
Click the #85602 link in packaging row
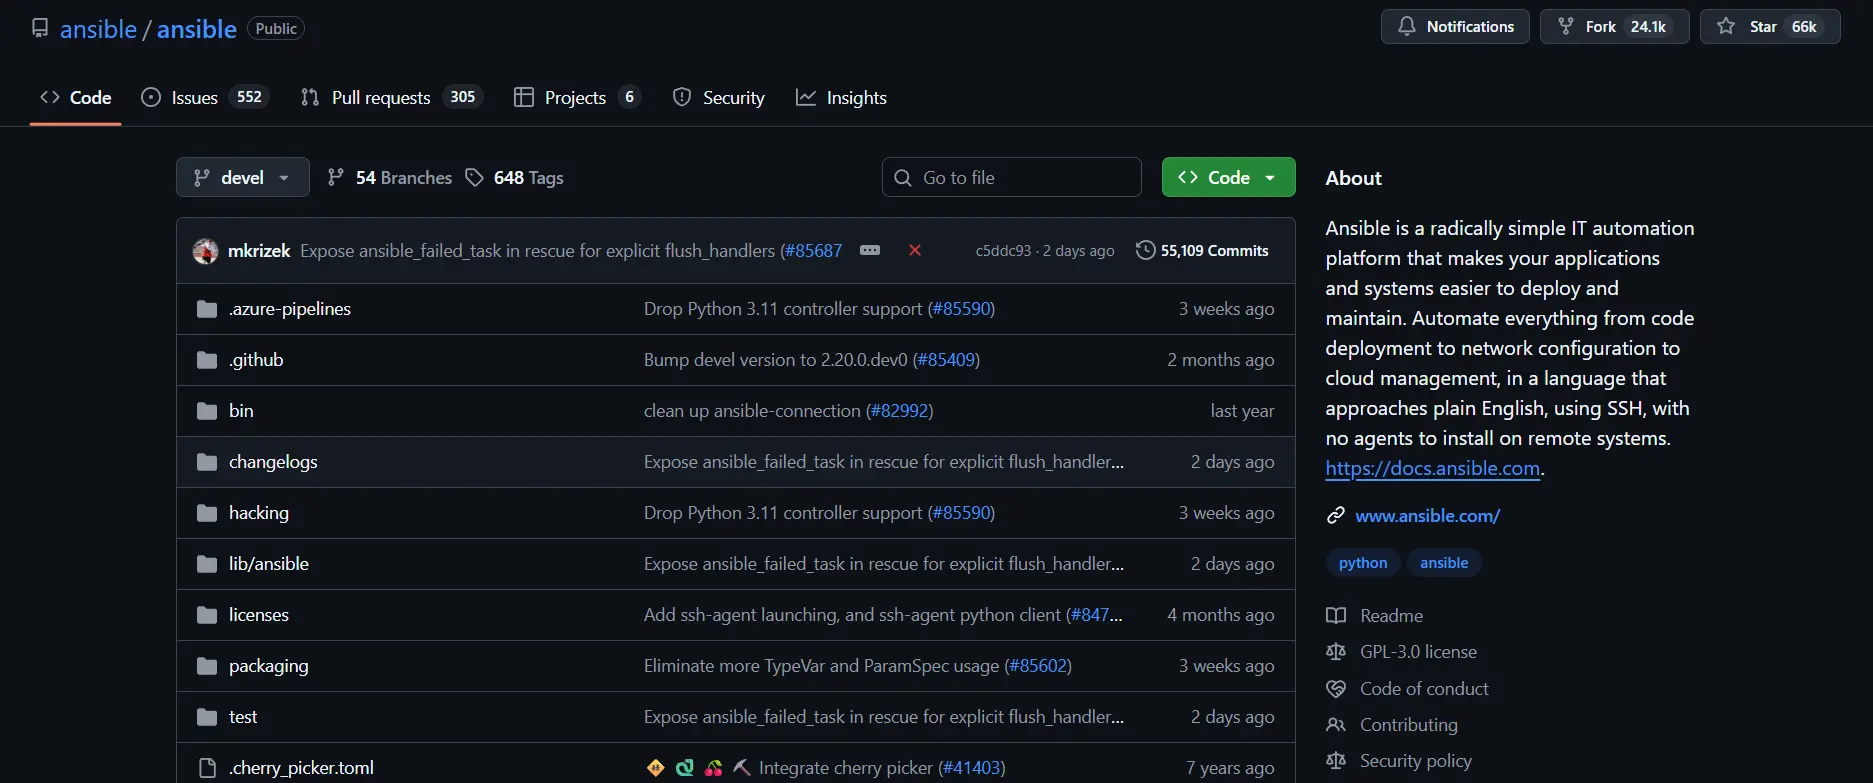1038,666
